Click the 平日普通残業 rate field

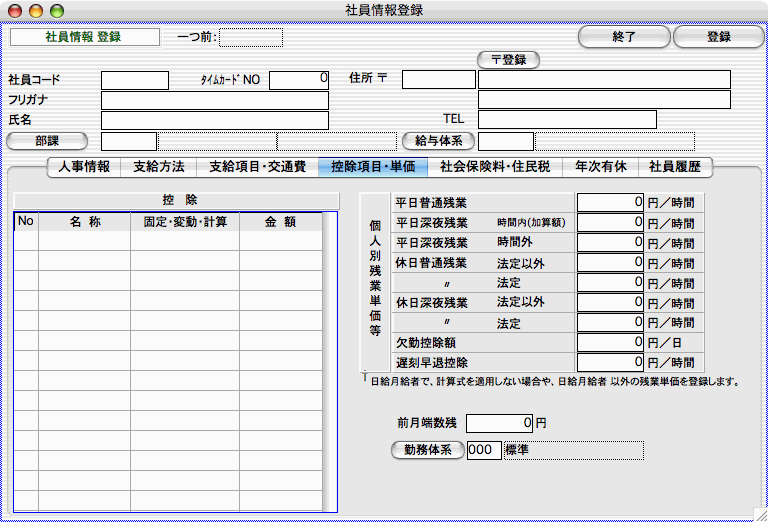610,202
